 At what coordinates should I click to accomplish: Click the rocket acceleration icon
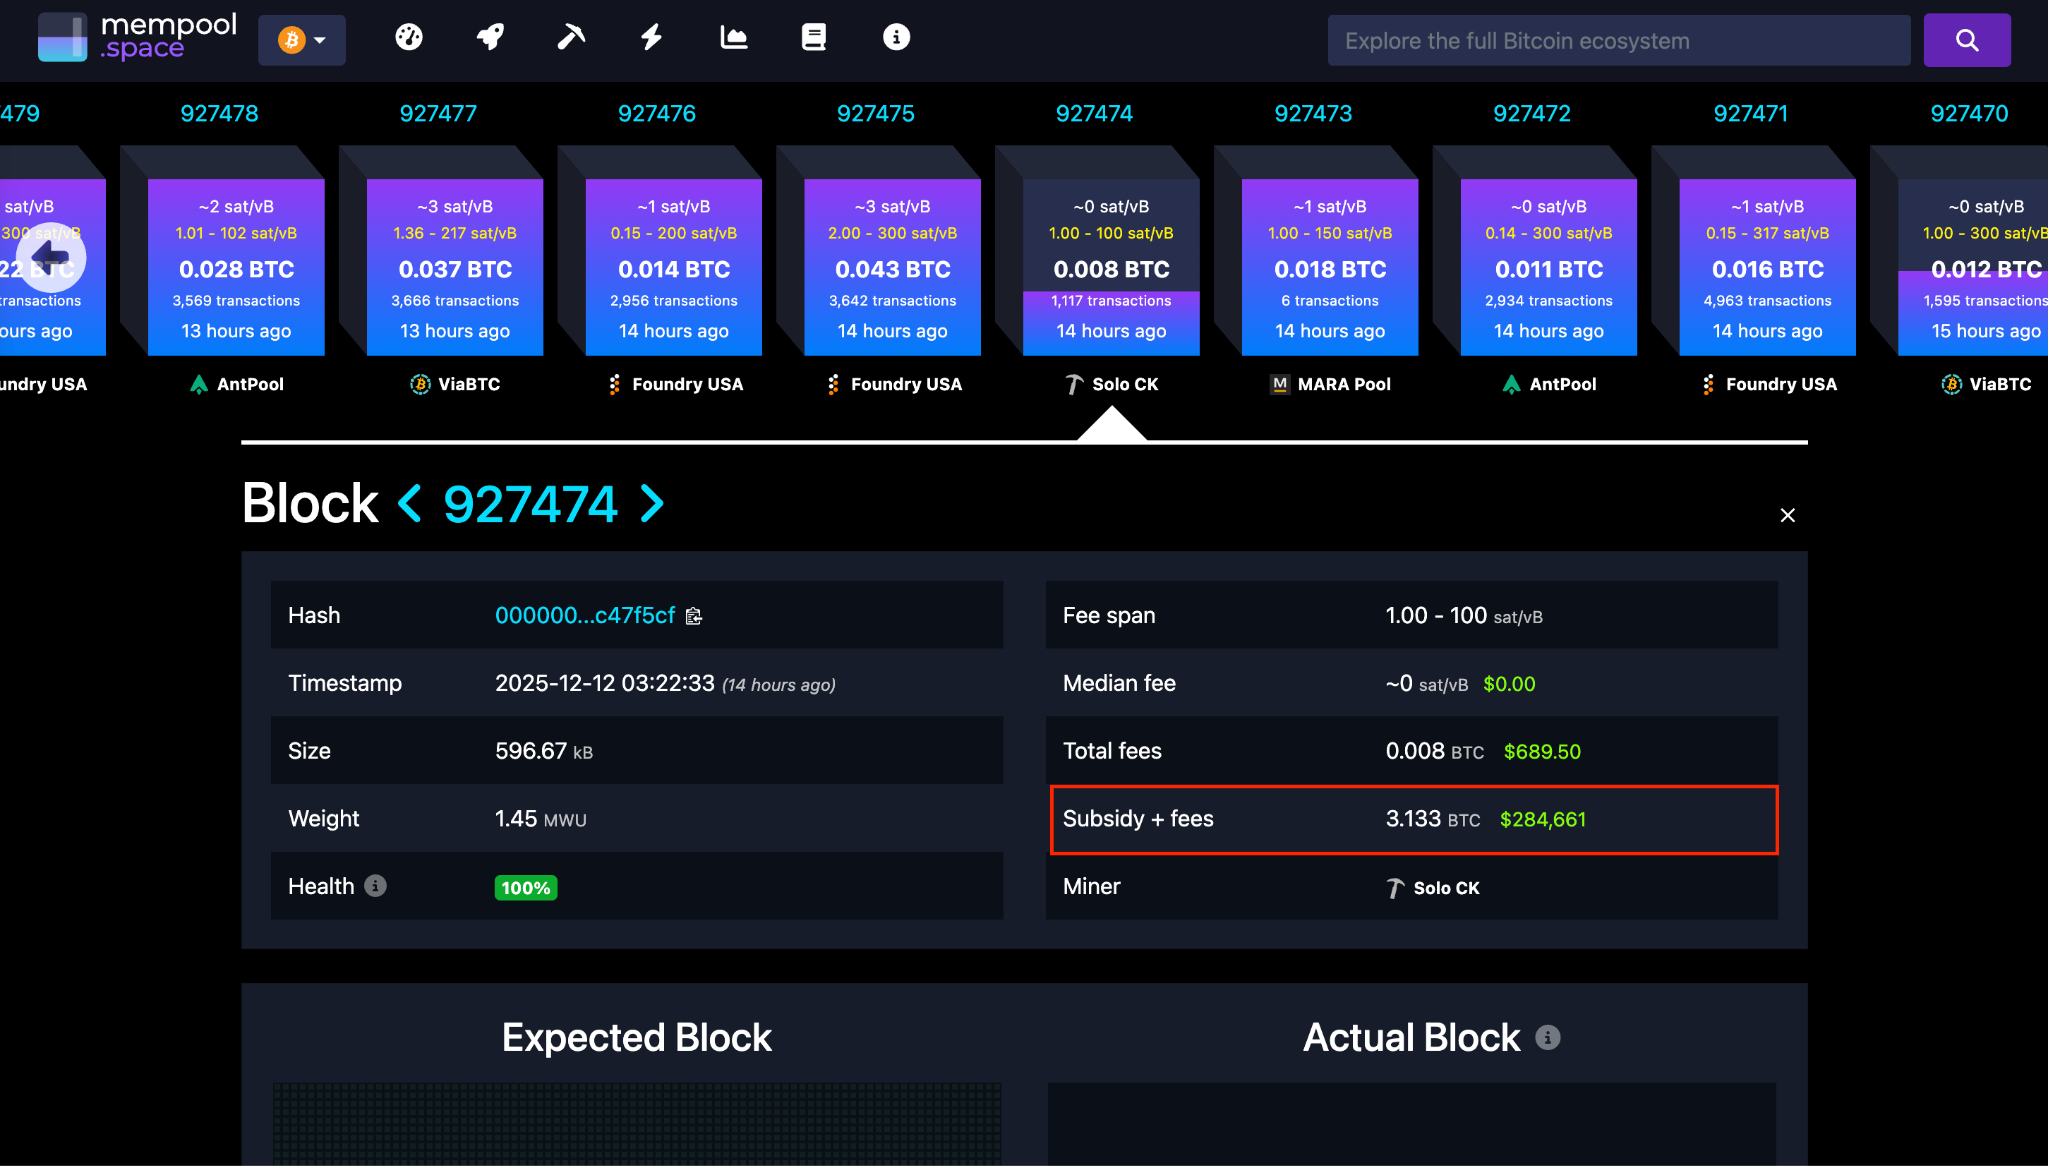click(490, 38)
